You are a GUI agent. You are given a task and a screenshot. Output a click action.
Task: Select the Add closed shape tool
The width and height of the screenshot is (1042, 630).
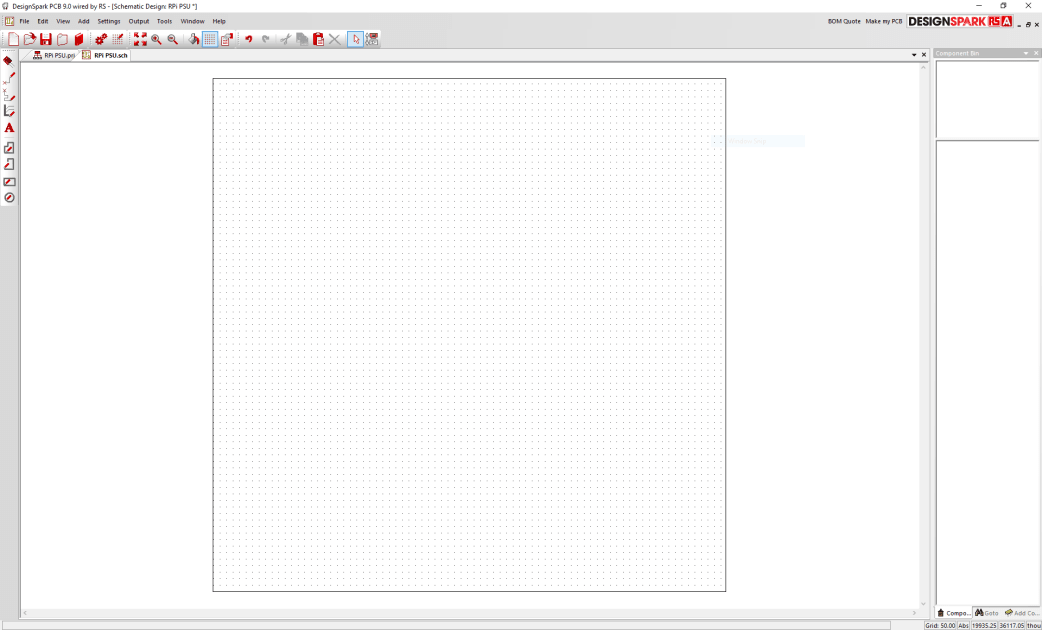pos(9,148)
